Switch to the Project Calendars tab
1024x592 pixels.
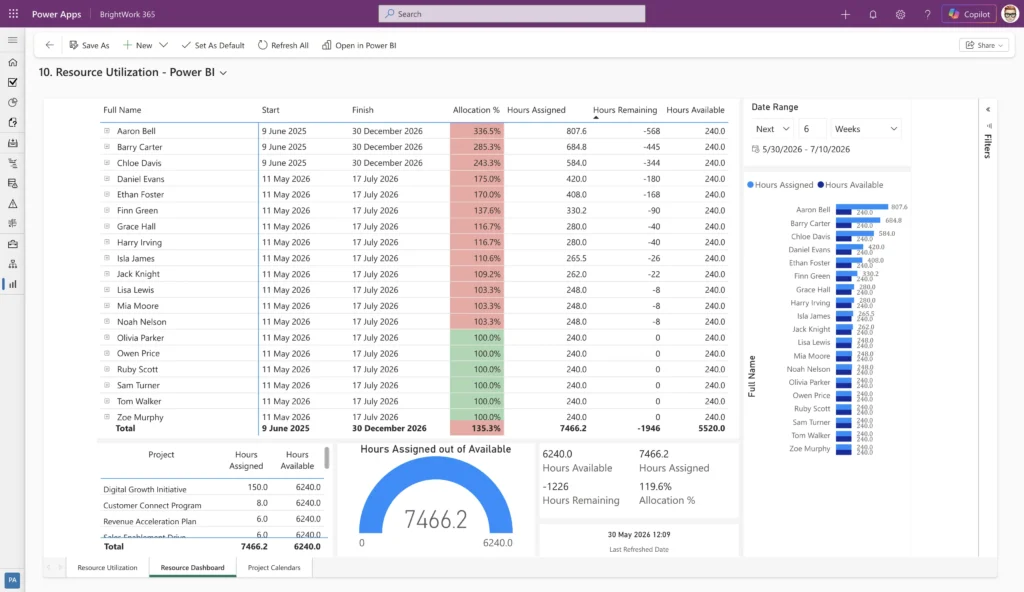point(274,567)
